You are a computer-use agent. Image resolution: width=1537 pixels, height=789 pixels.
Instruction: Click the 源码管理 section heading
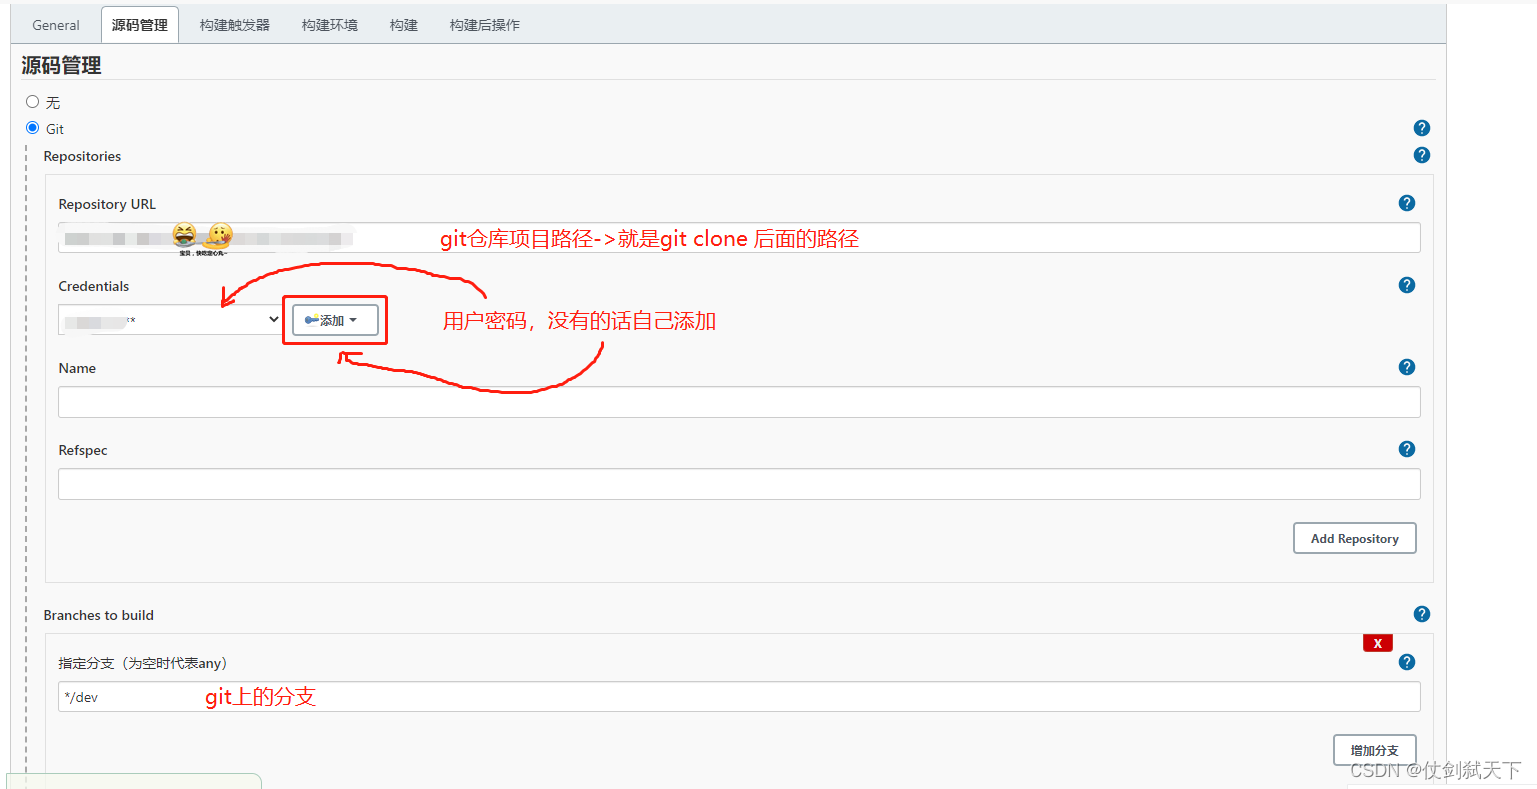coord(62,66)
